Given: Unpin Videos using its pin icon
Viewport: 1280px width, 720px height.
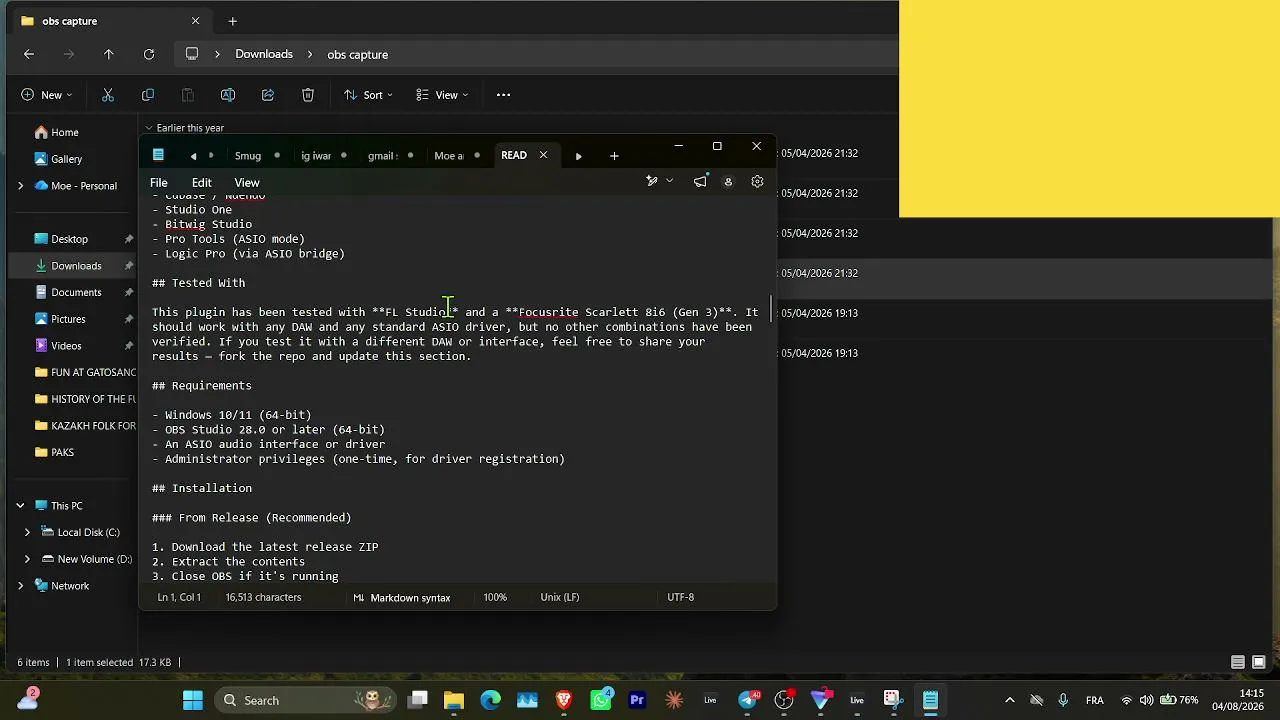Looking at the screenshot, I should (x=129, y=346).
